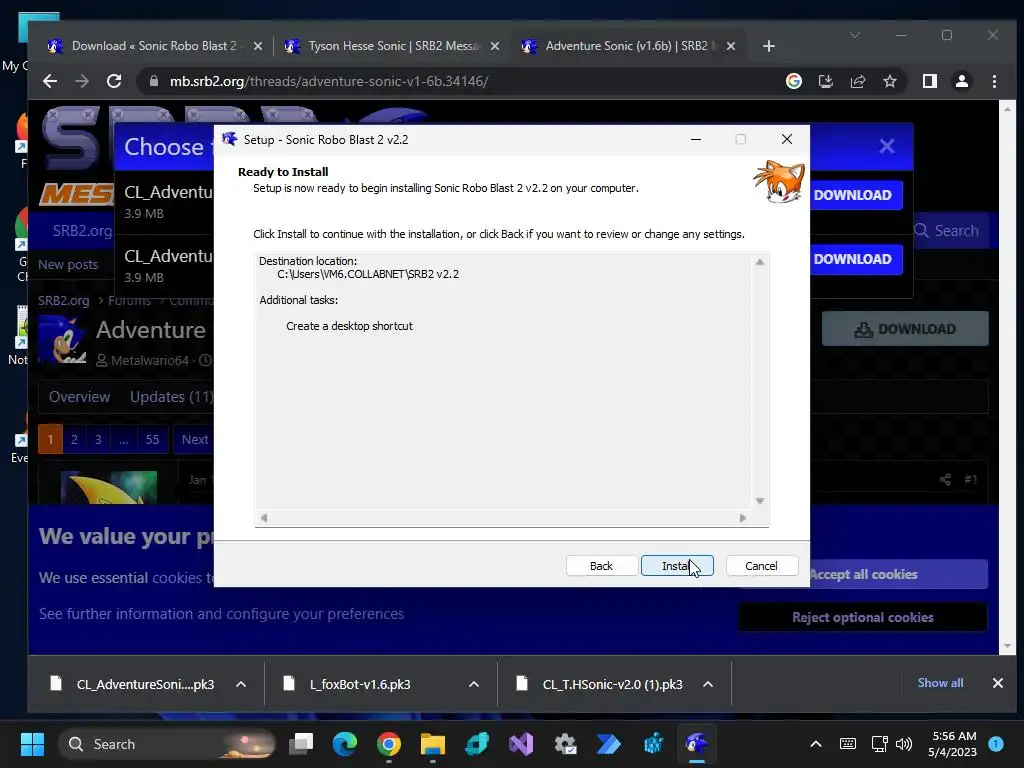
Task: Open a new Chrome tab
Action: pyautogui.click(x=769, y=46)
